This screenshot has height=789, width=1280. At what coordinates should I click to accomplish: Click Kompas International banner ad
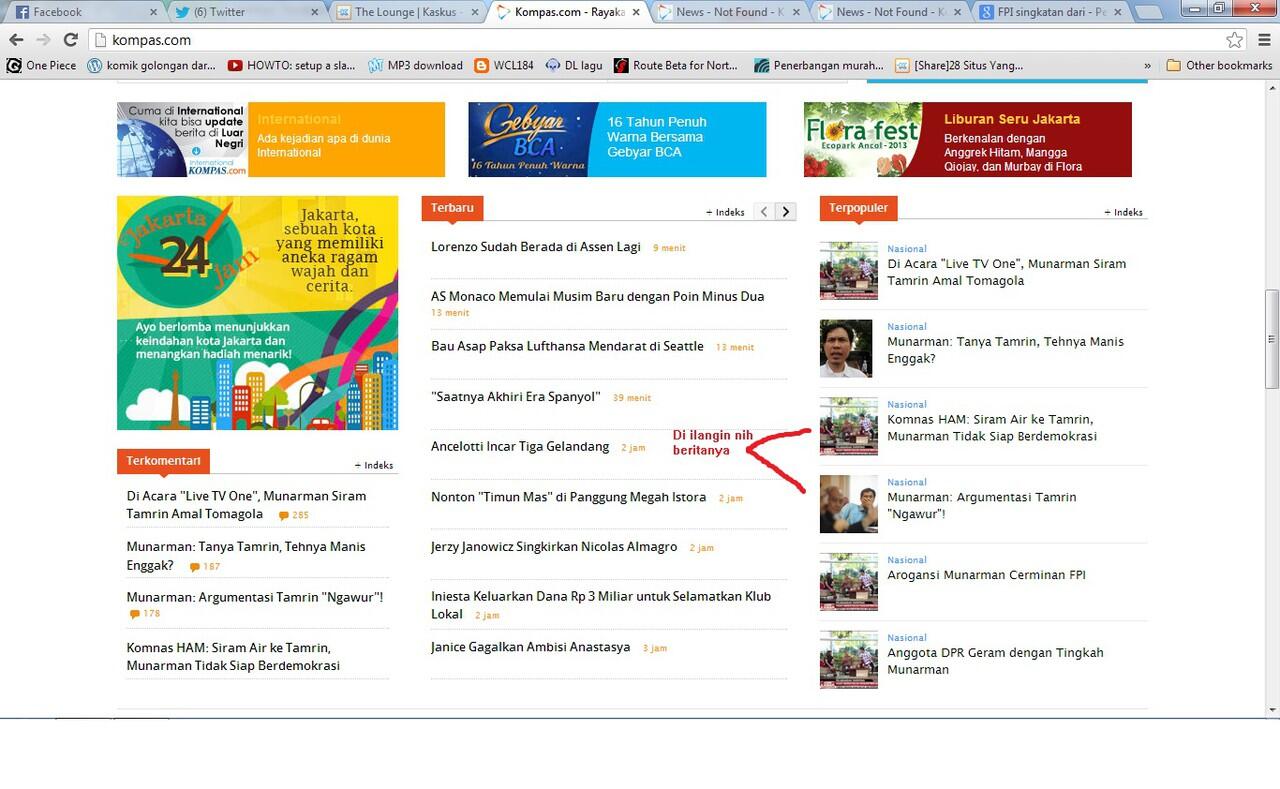coord(281,139)
